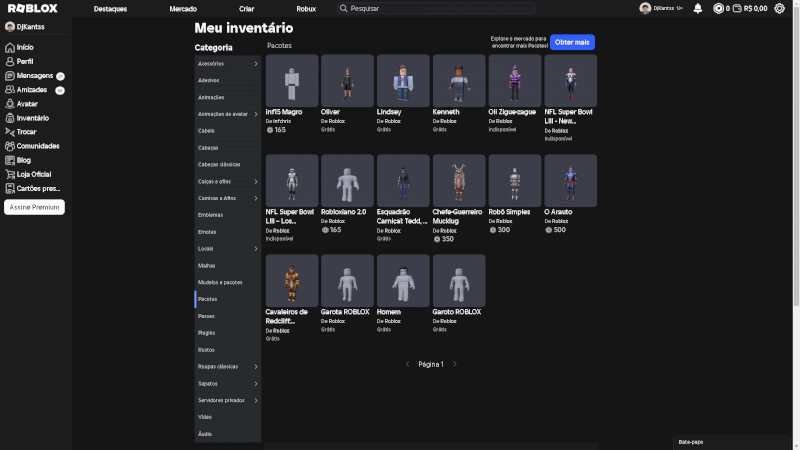The image size is (800, 450).
Task: Open the Chefe-Guerreiro Mucklug bundle thumbnail
Action: pyautogui.click(x=459, y=180)
